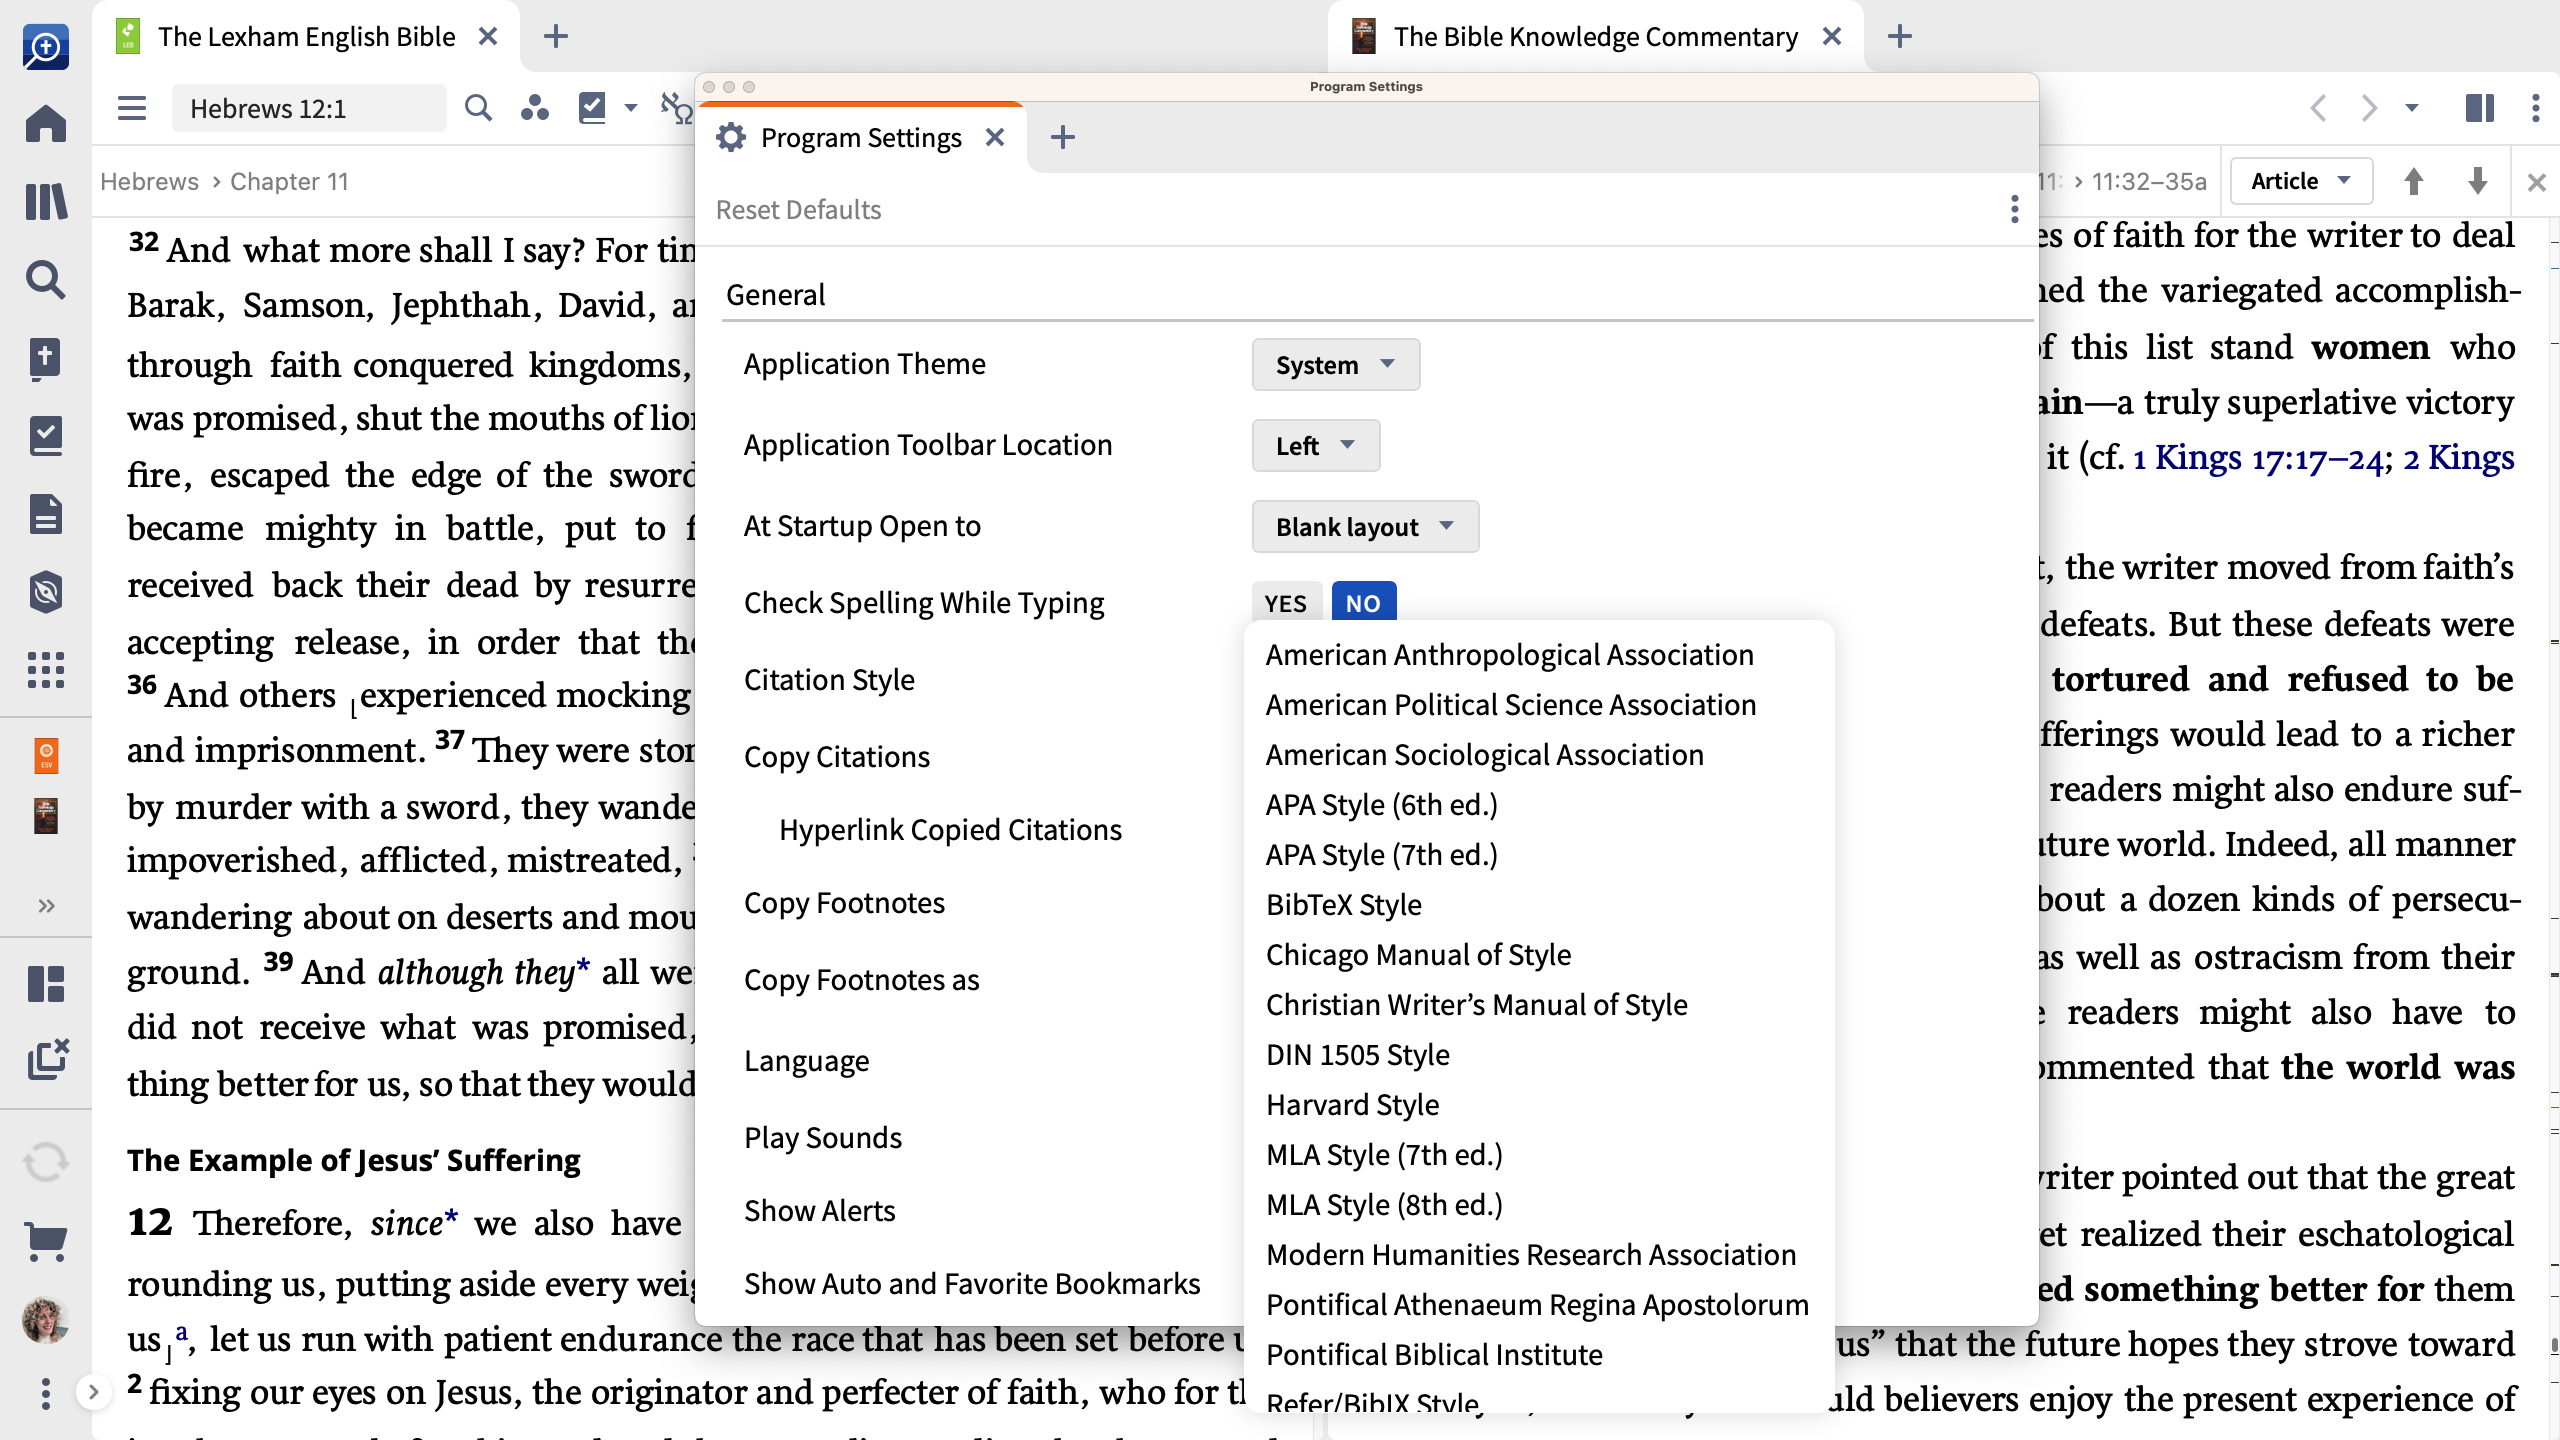The image size is (2560, 1440).
Task: Open the Application Theme System dropdown
Action: pos(1335,365)
